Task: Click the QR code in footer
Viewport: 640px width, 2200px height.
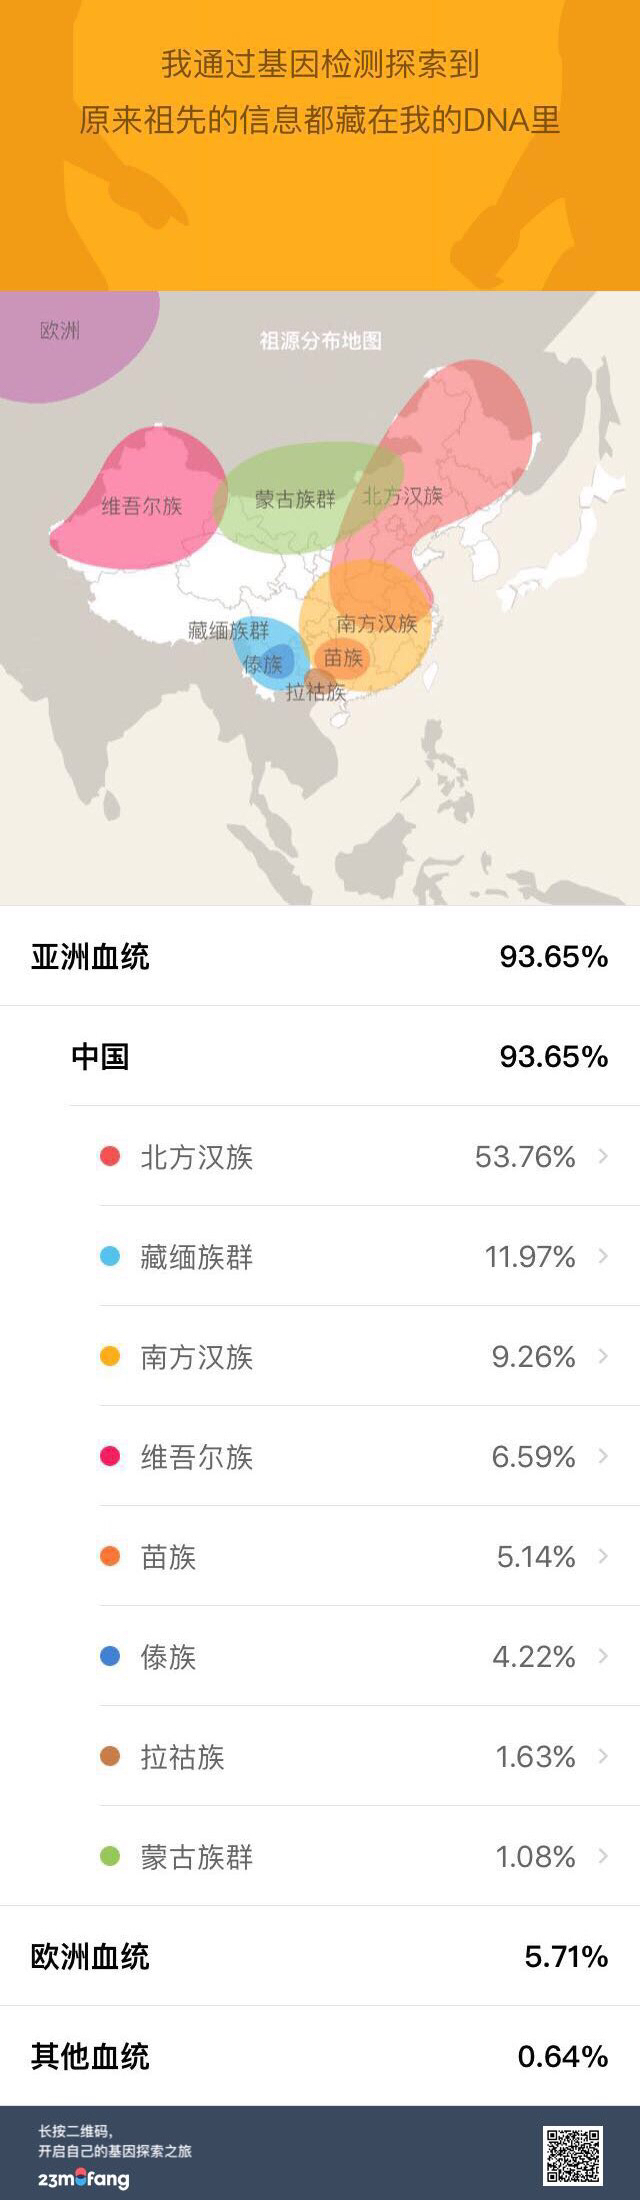Action: point(573,2155)
